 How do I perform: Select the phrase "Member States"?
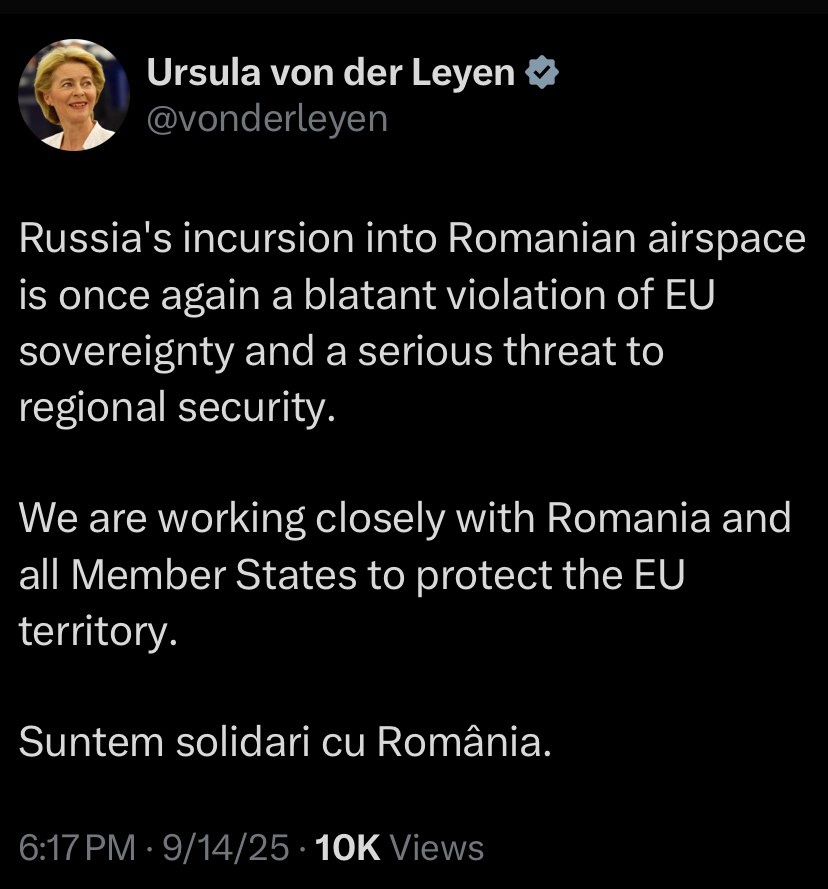[x=214, y=574]
